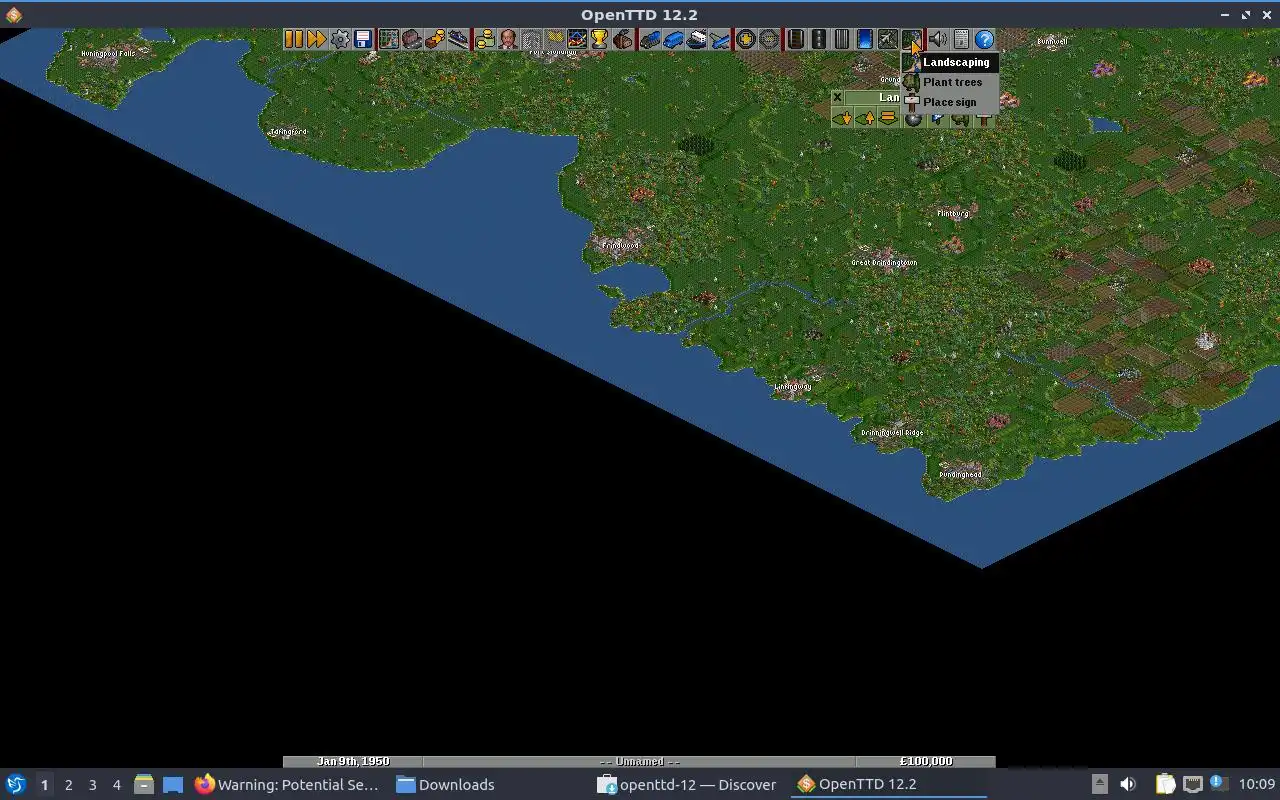Viewport: 1280px width, 800px height.
Task: Click the taskbar clock
Action: tap(1257, 785)
